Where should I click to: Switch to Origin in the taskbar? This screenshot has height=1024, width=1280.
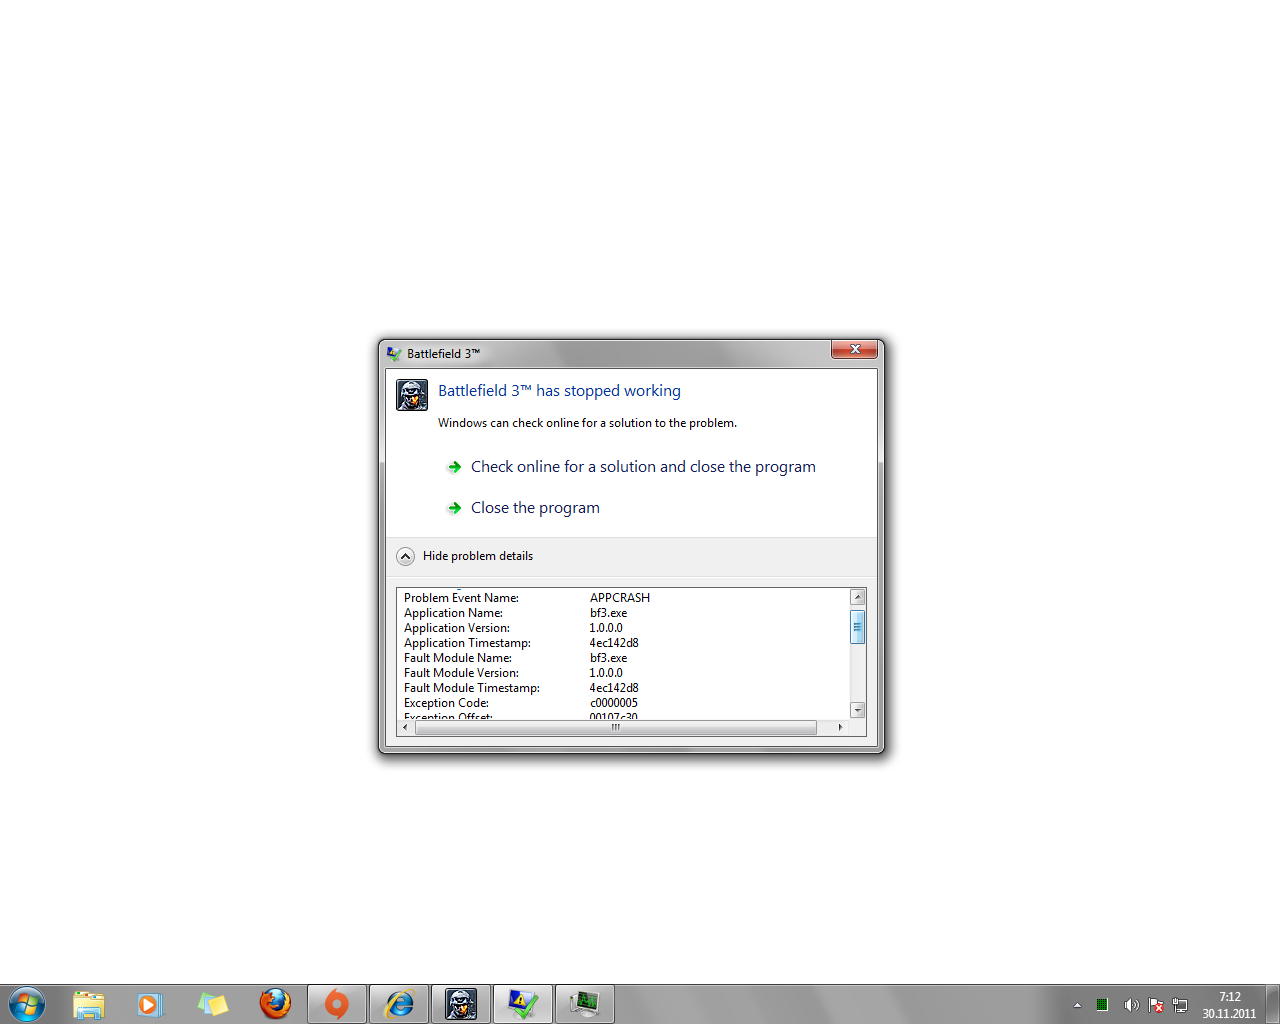[x=337, y=1004]
